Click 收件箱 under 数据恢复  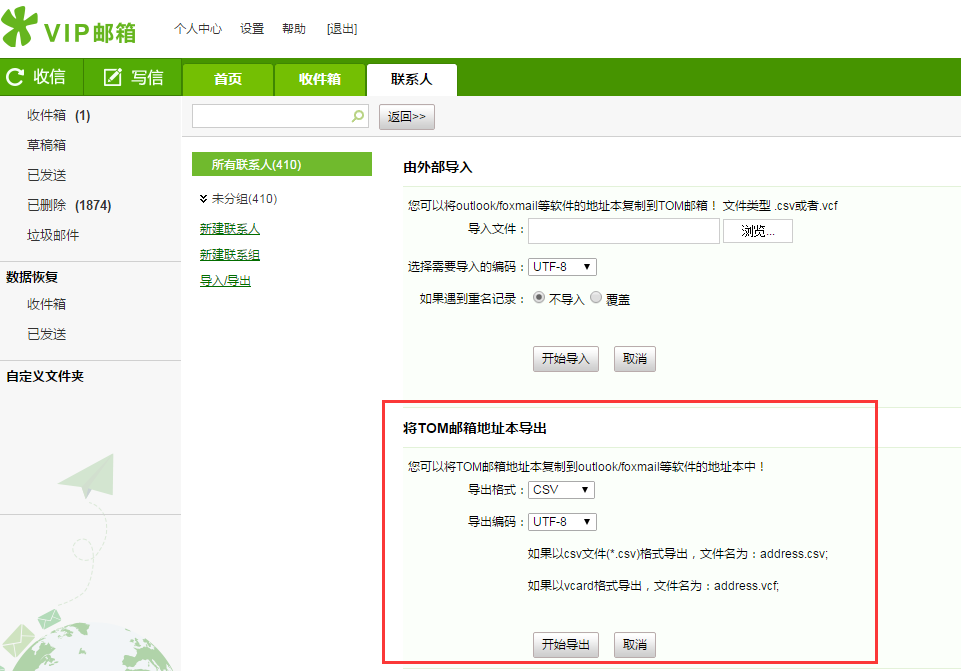[47, 304]
